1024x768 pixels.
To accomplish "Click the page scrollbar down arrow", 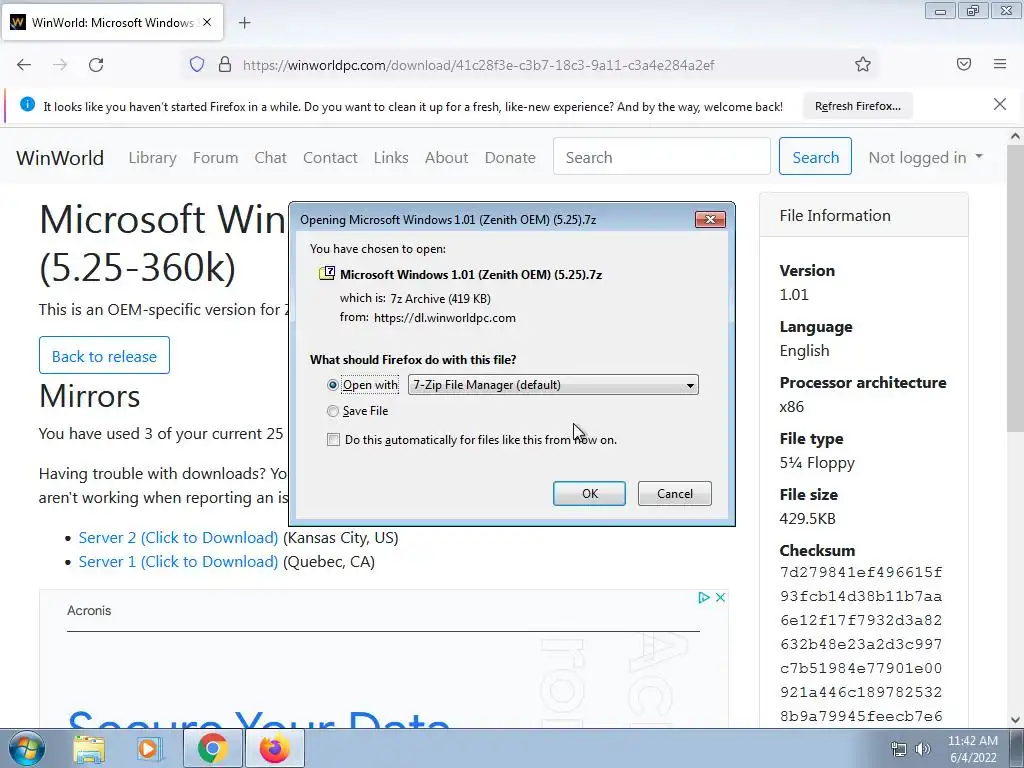I will (1015, 719).
